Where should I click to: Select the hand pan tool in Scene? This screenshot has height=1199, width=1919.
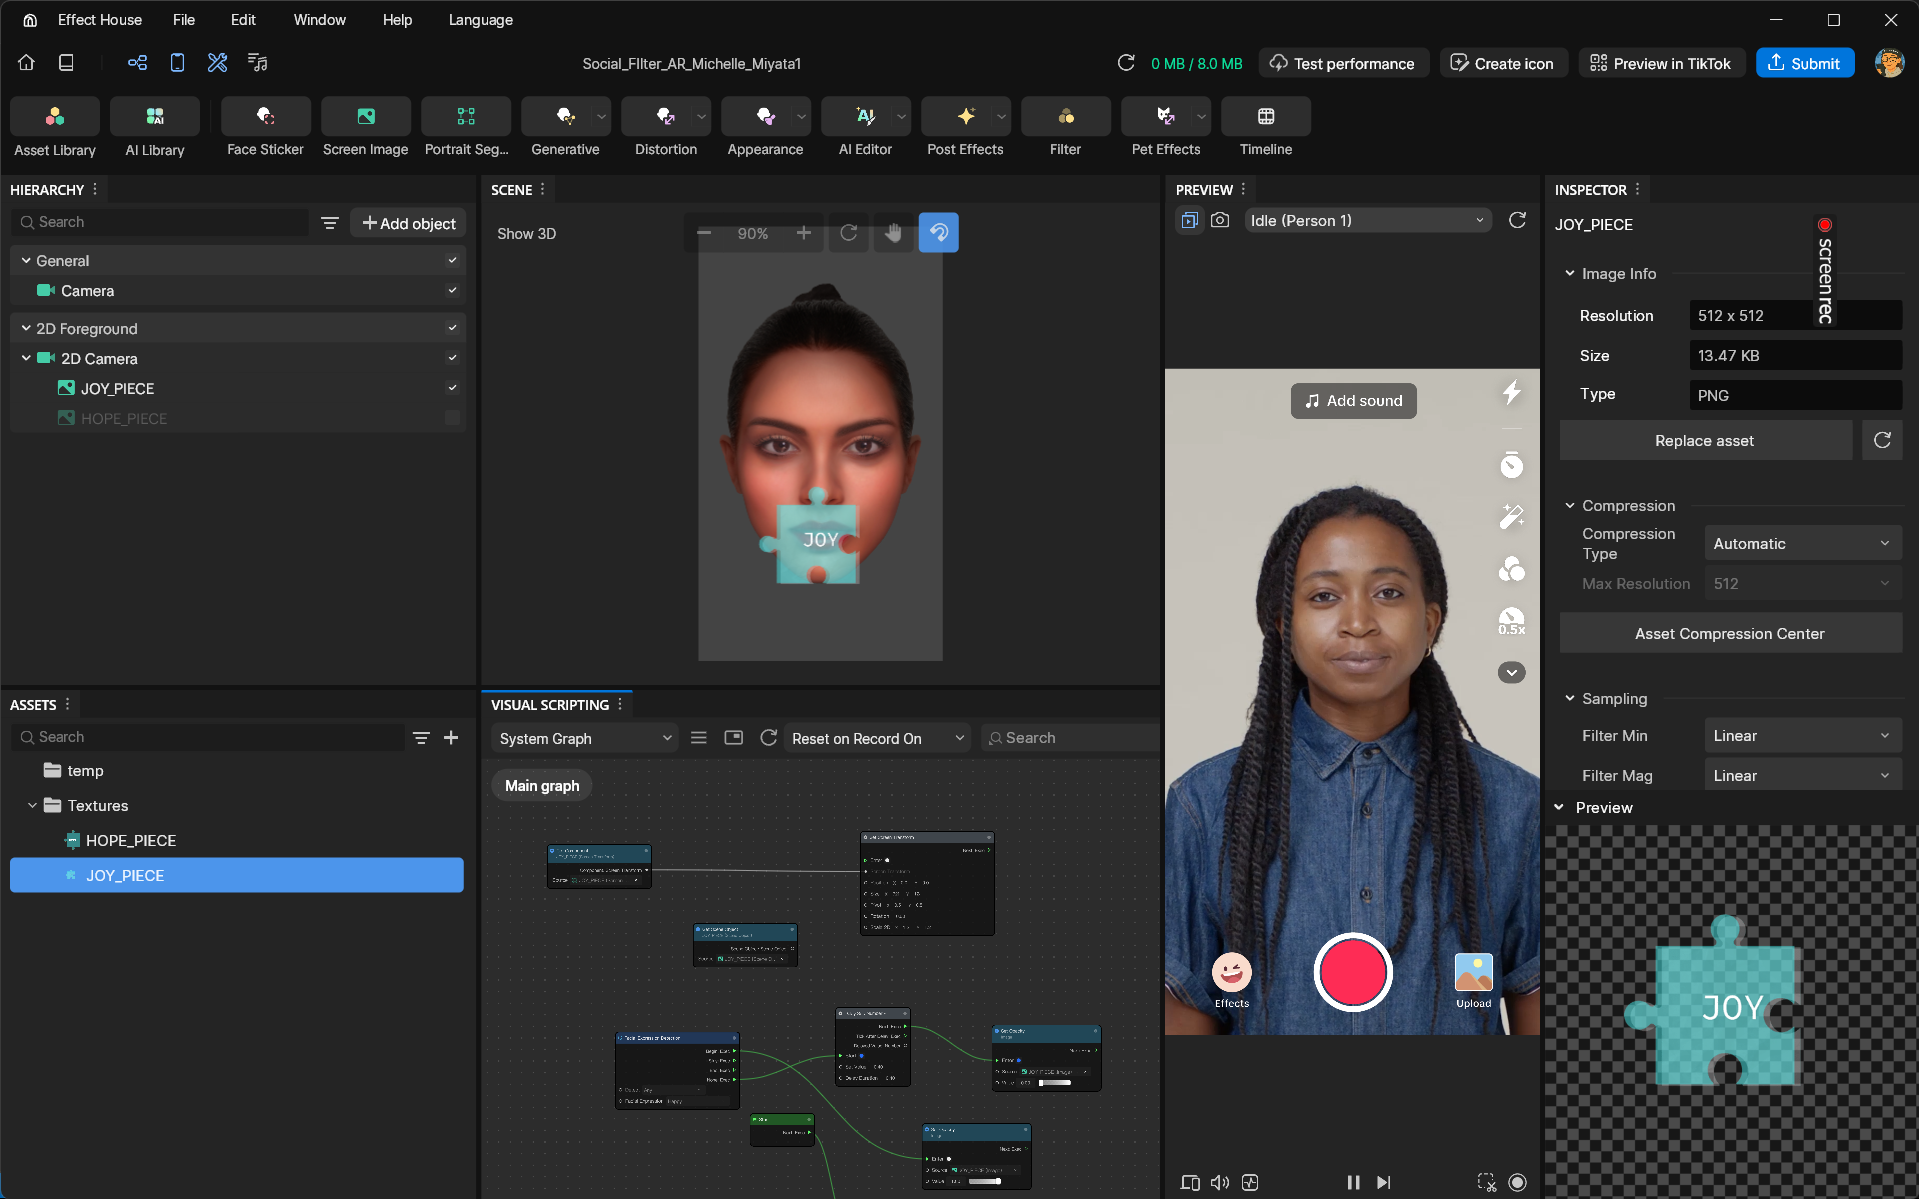click(x=893, y=233)
